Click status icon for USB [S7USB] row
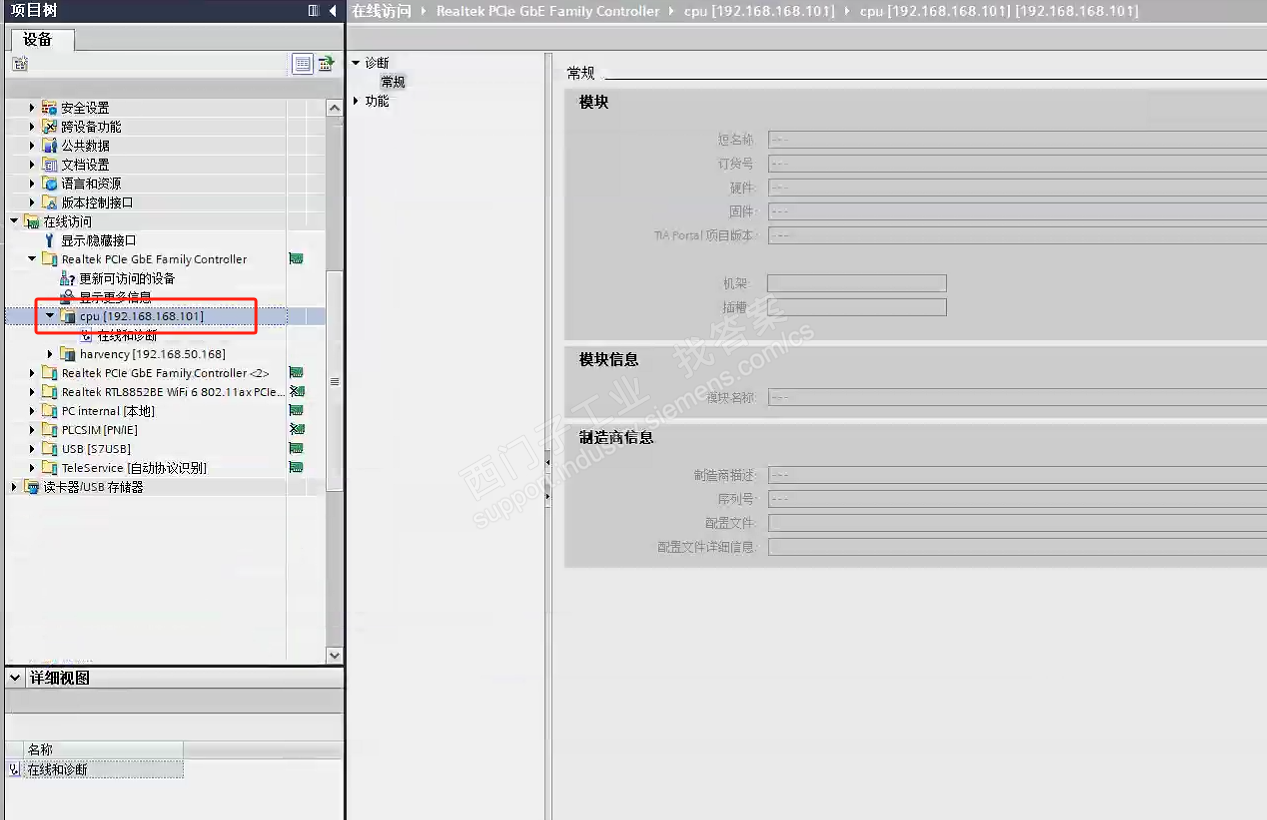This screenshot has height=820, width=1267. pos(296,449)
